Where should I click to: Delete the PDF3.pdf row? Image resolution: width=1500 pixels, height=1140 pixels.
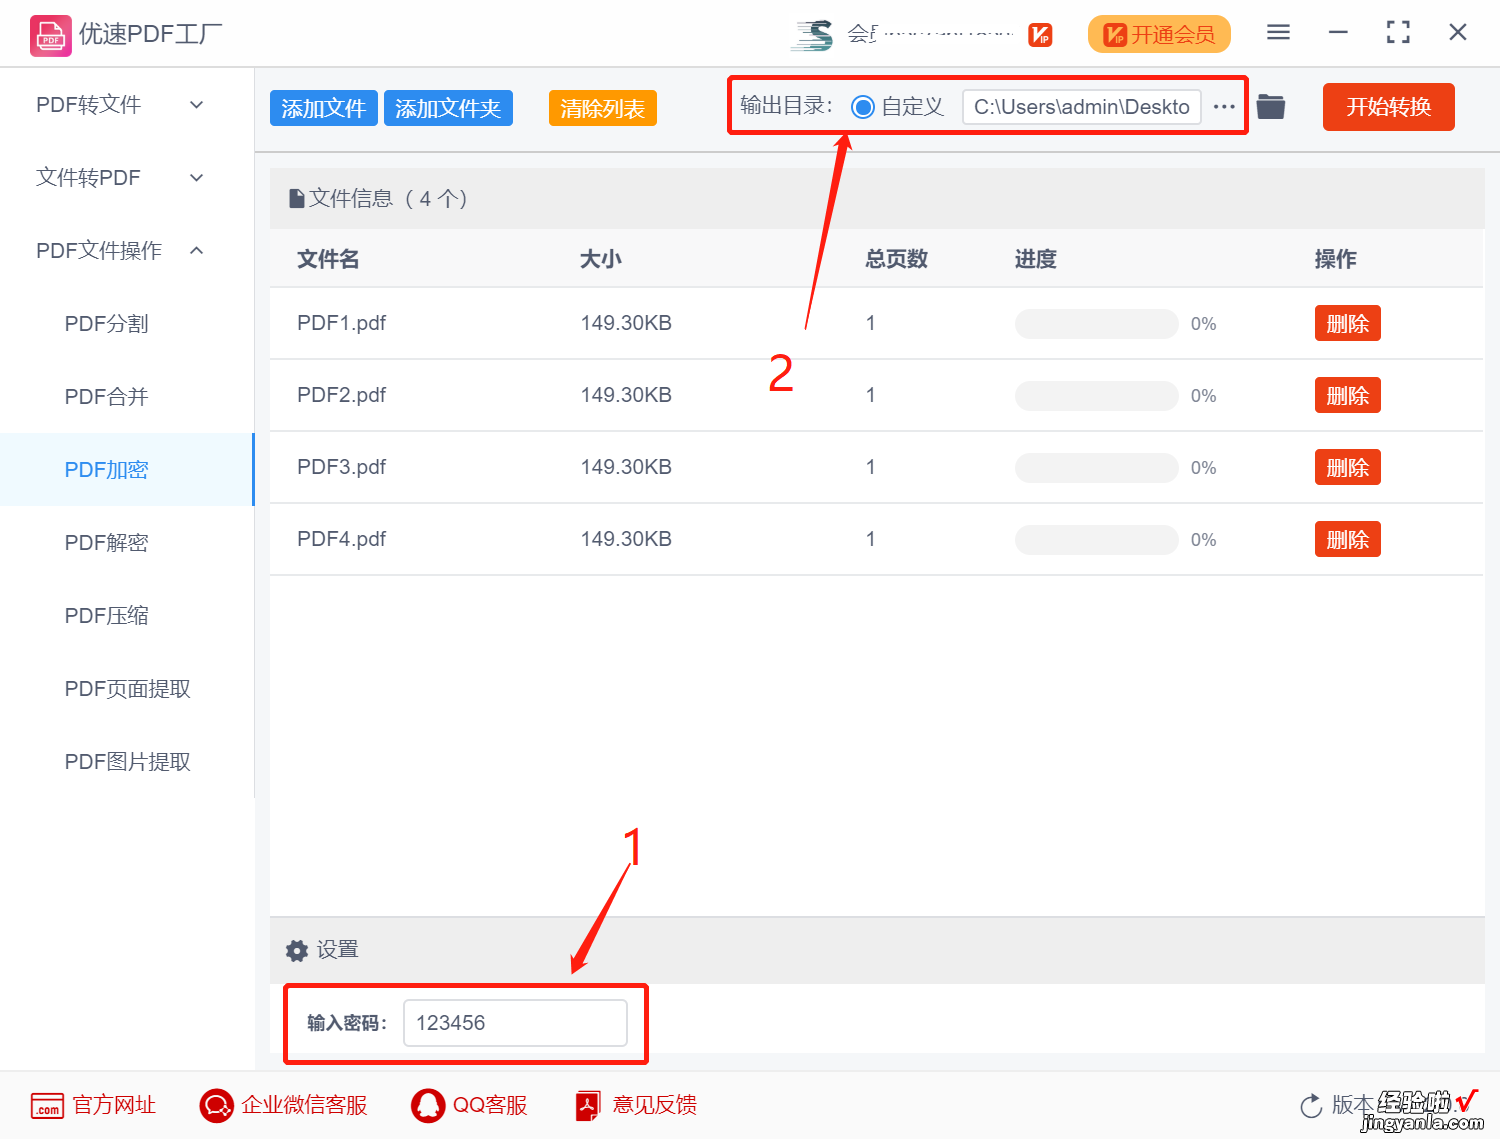click(1347, 467)
